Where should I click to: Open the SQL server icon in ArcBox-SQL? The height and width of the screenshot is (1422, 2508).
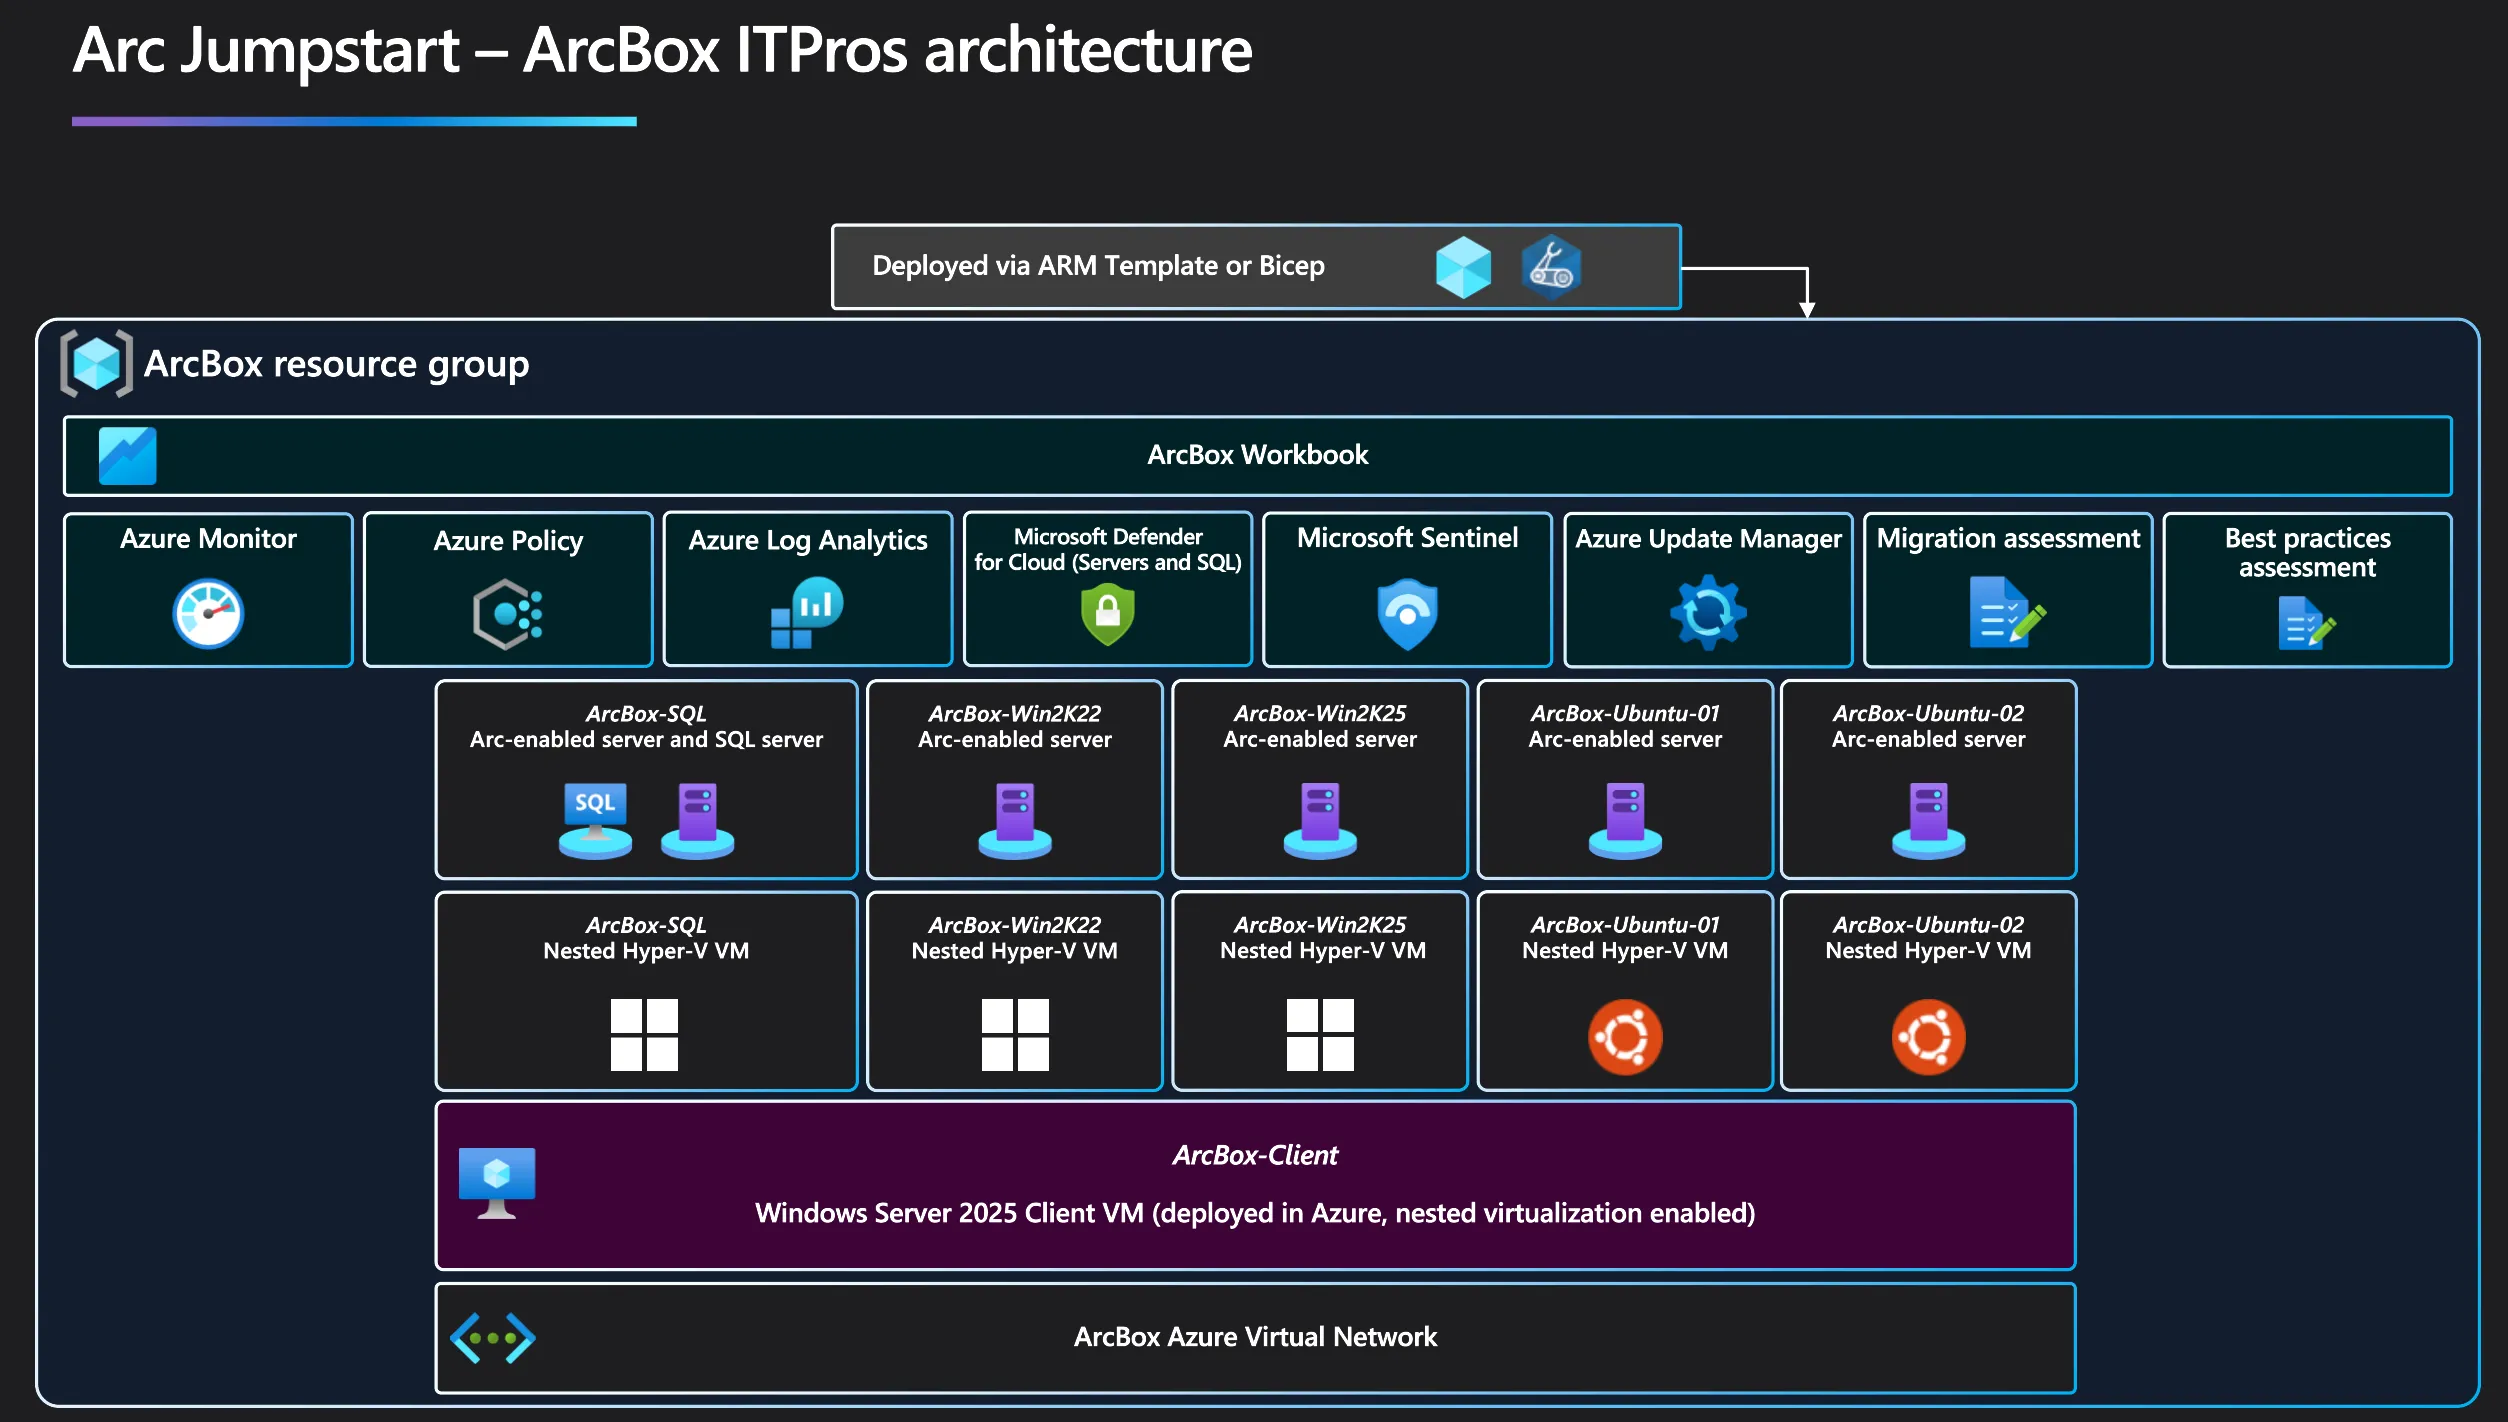coord(593,820)
